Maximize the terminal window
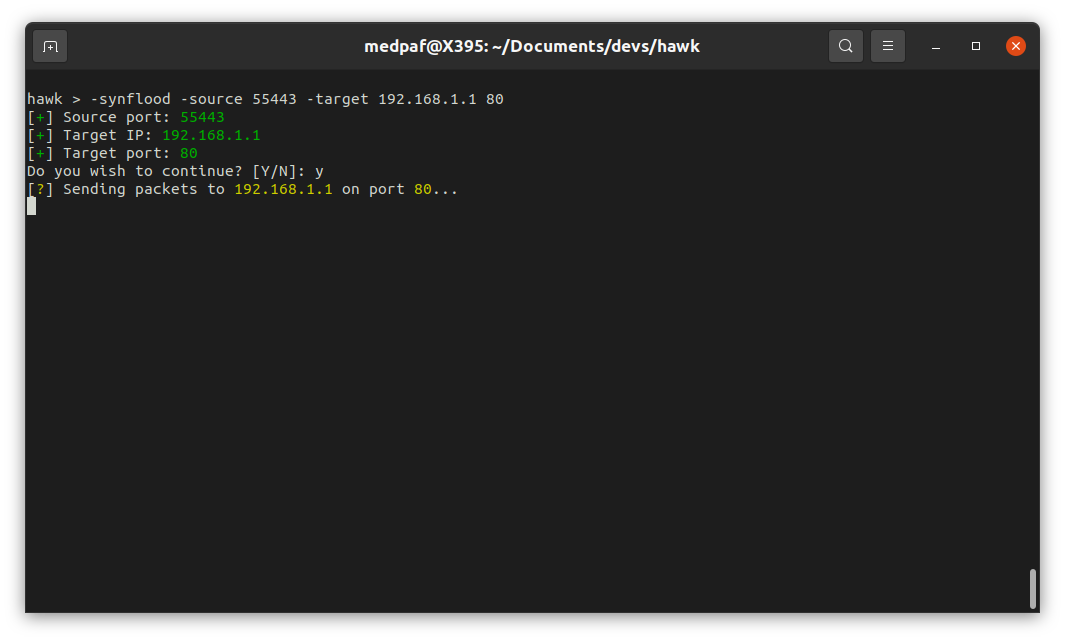 click(x=976, y=46)
